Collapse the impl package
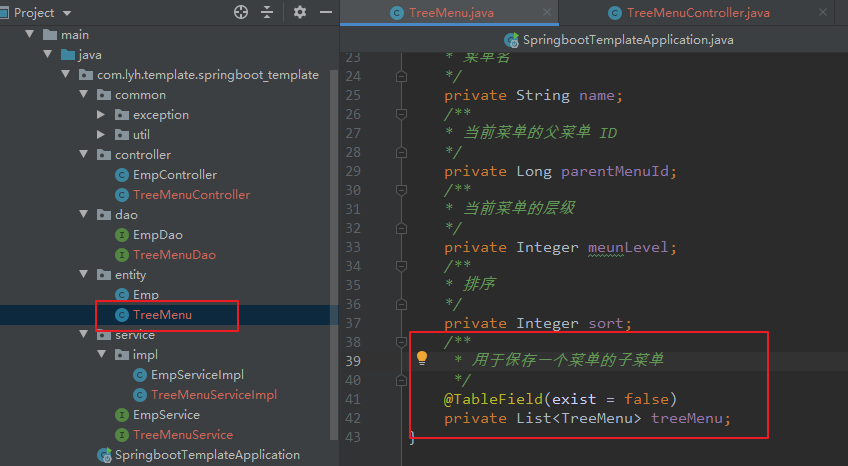Screen dimensions: 848x466 101,355
